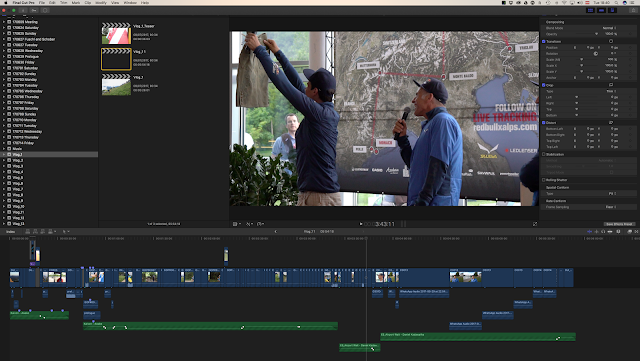Adjust the Scale X slider
640x361 pixels.
[582, 65]
